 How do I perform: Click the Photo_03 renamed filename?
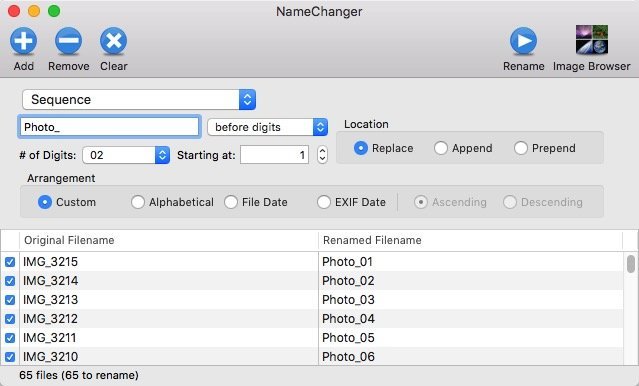pos(348,300)
